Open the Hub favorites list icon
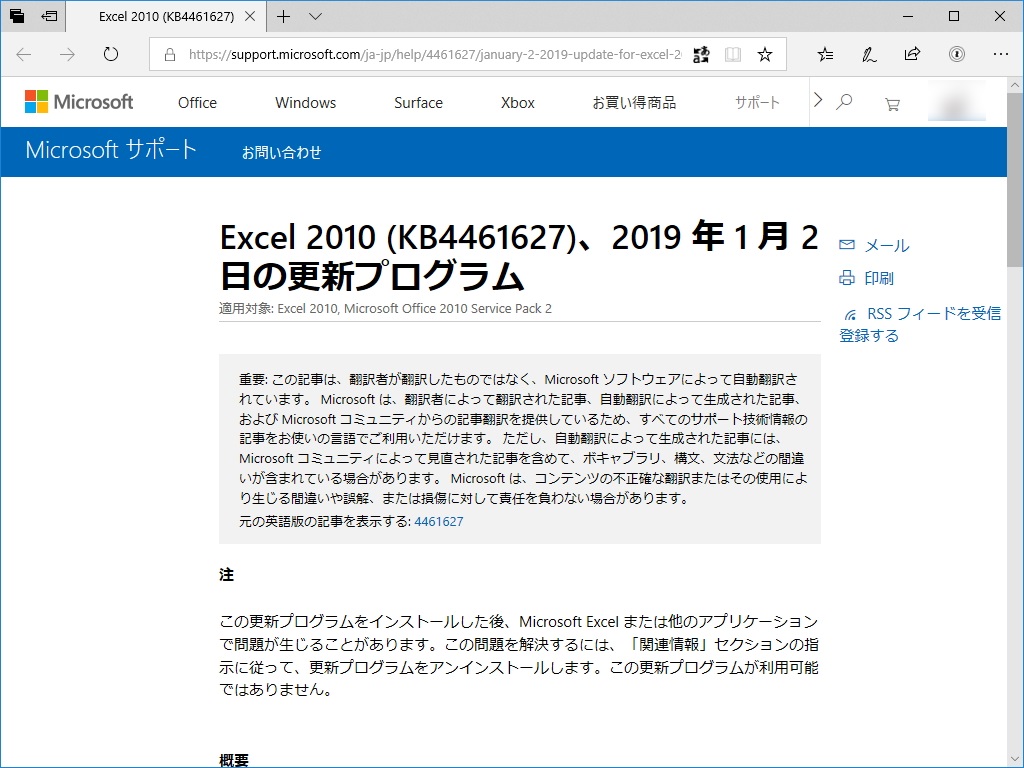Viewport: 1024px width, 768px height. [x=826, y=55]
